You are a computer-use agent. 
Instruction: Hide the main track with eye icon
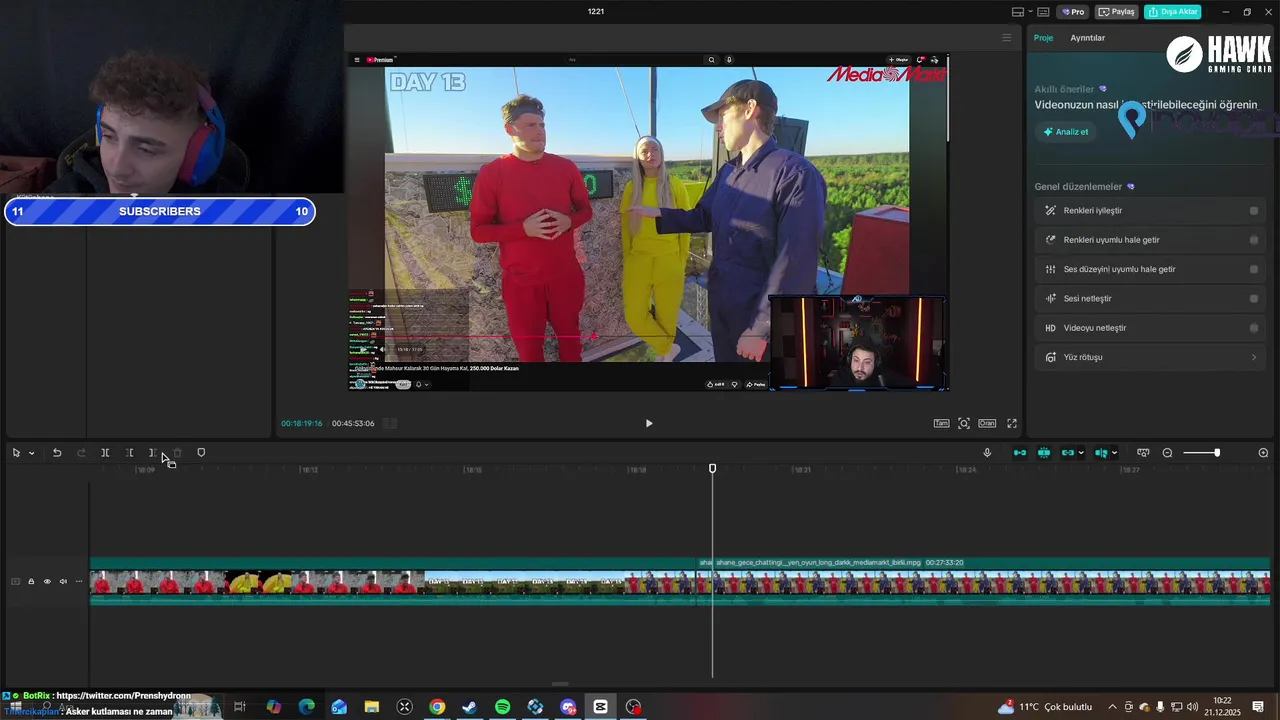[46, 581]
